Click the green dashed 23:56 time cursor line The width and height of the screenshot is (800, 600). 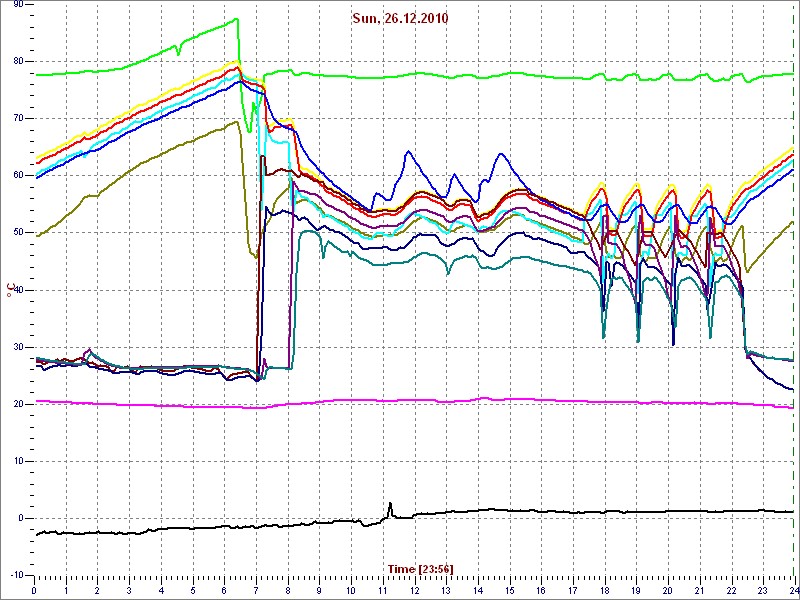[793, 290]
